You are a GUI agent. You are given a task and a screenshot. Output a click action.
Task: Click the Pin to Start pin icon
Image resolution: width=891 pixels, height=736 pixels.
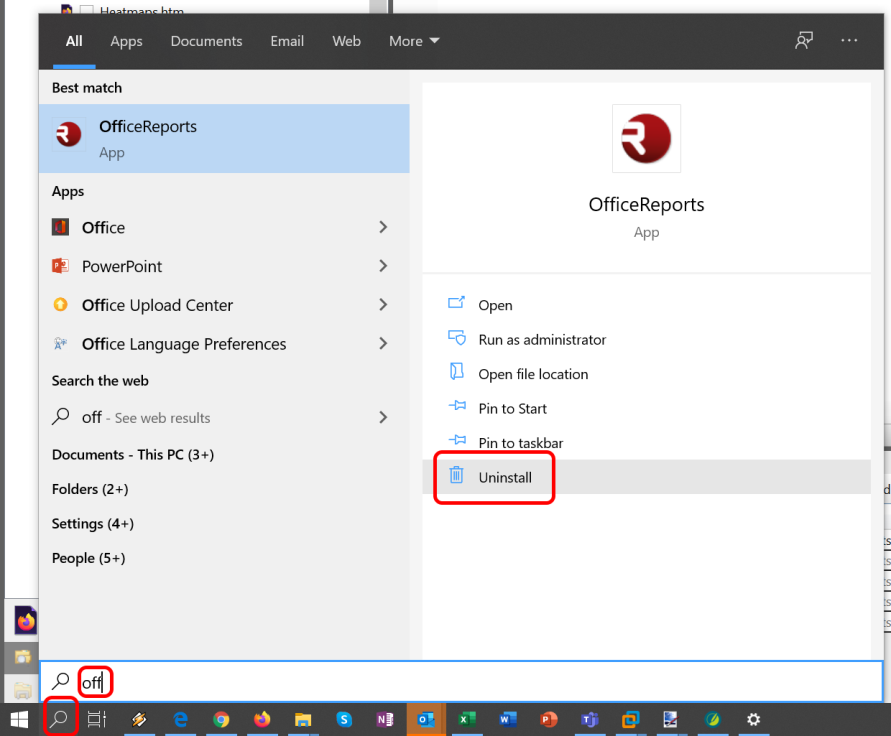(x=457, y=408)
